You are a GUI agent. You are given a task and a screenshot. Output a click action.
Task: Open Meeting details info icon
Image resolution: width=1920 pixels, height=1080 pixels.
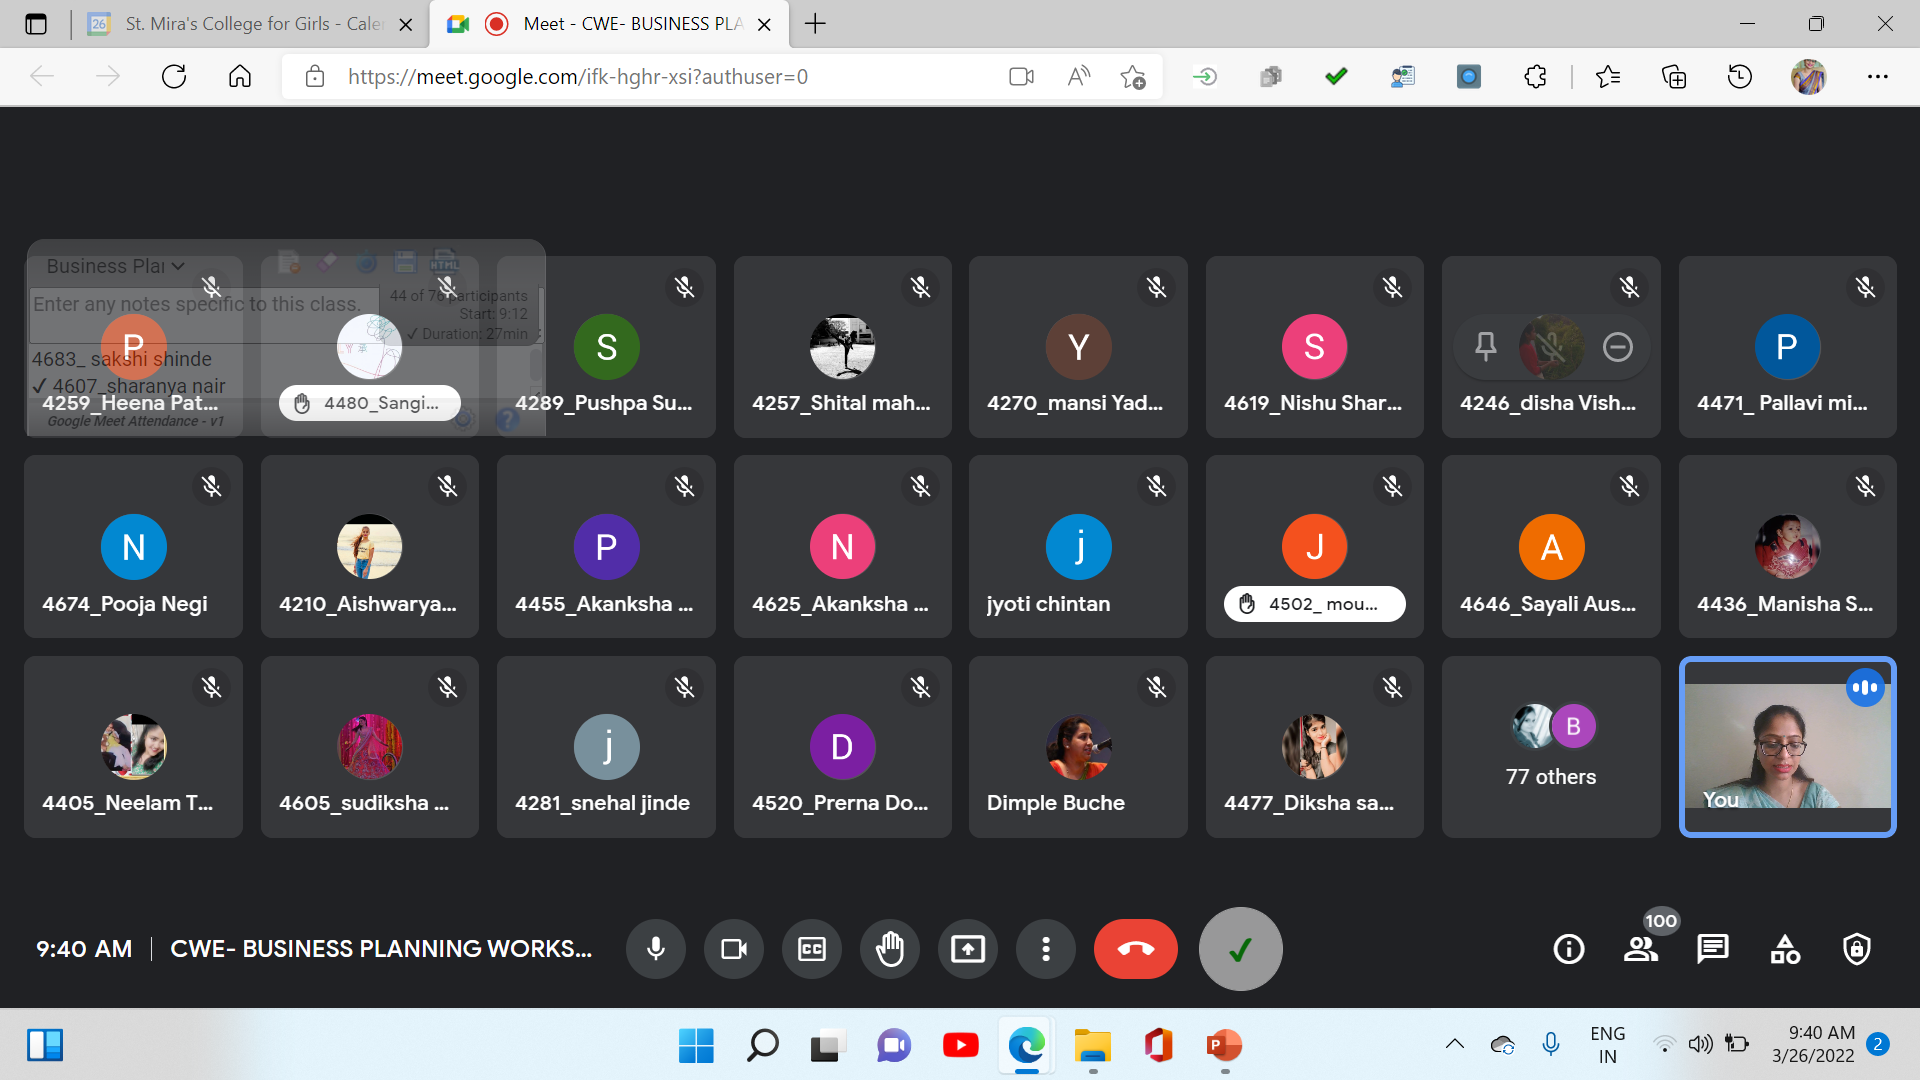1568,948
